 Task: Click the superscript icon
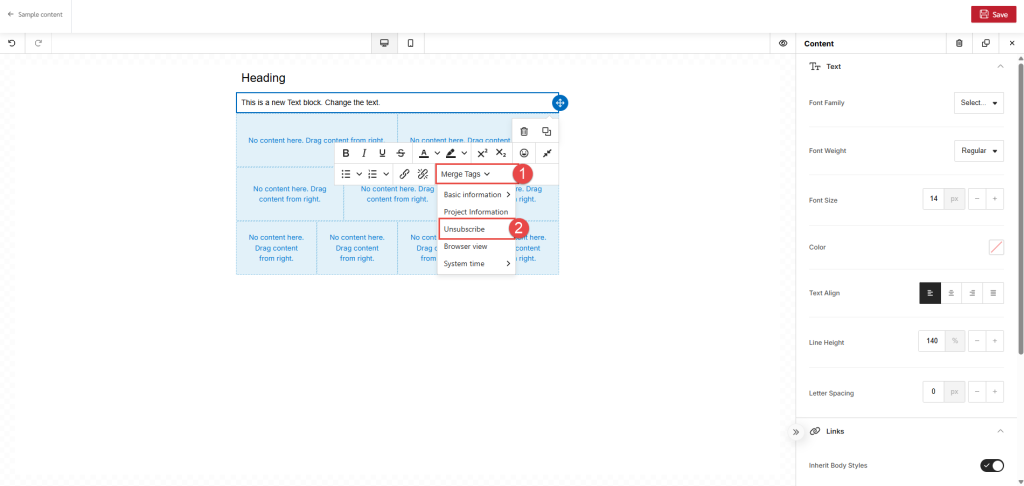tap(482, 153)
